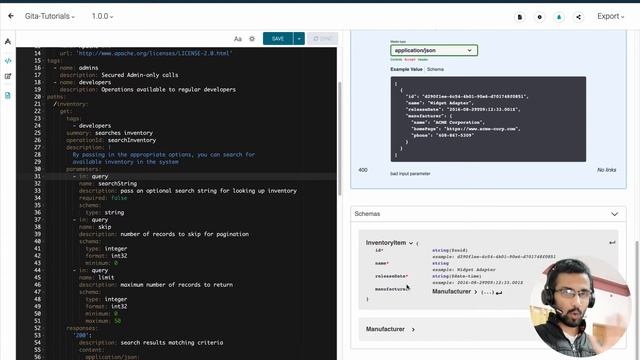The height and width of the screenshot is (360, 640).
Task: Click 'search results matching criteria' on line 54
Action: 172,343
